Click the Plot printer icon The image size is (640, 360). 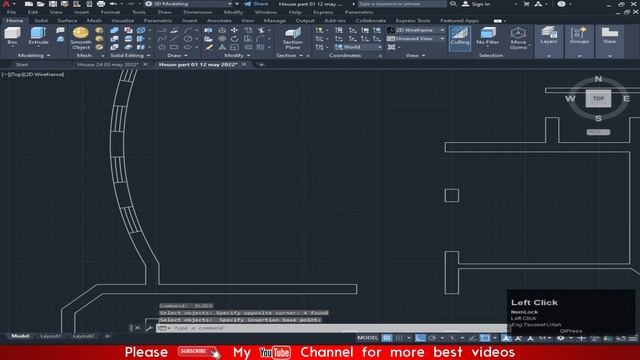click(101, 4)
